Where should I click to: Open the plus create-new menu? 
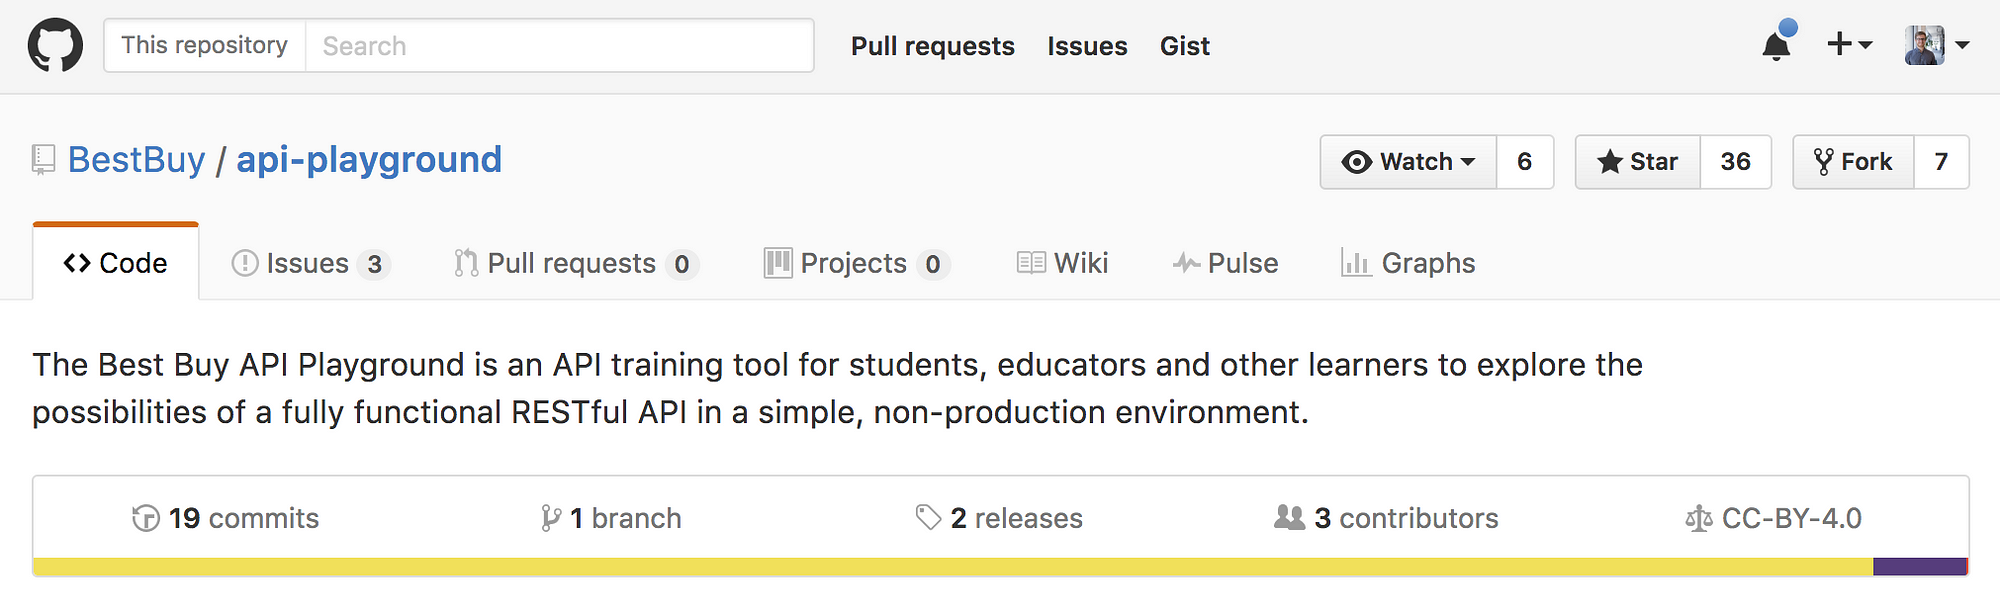pyautogui.click(x=1849, y=44)
